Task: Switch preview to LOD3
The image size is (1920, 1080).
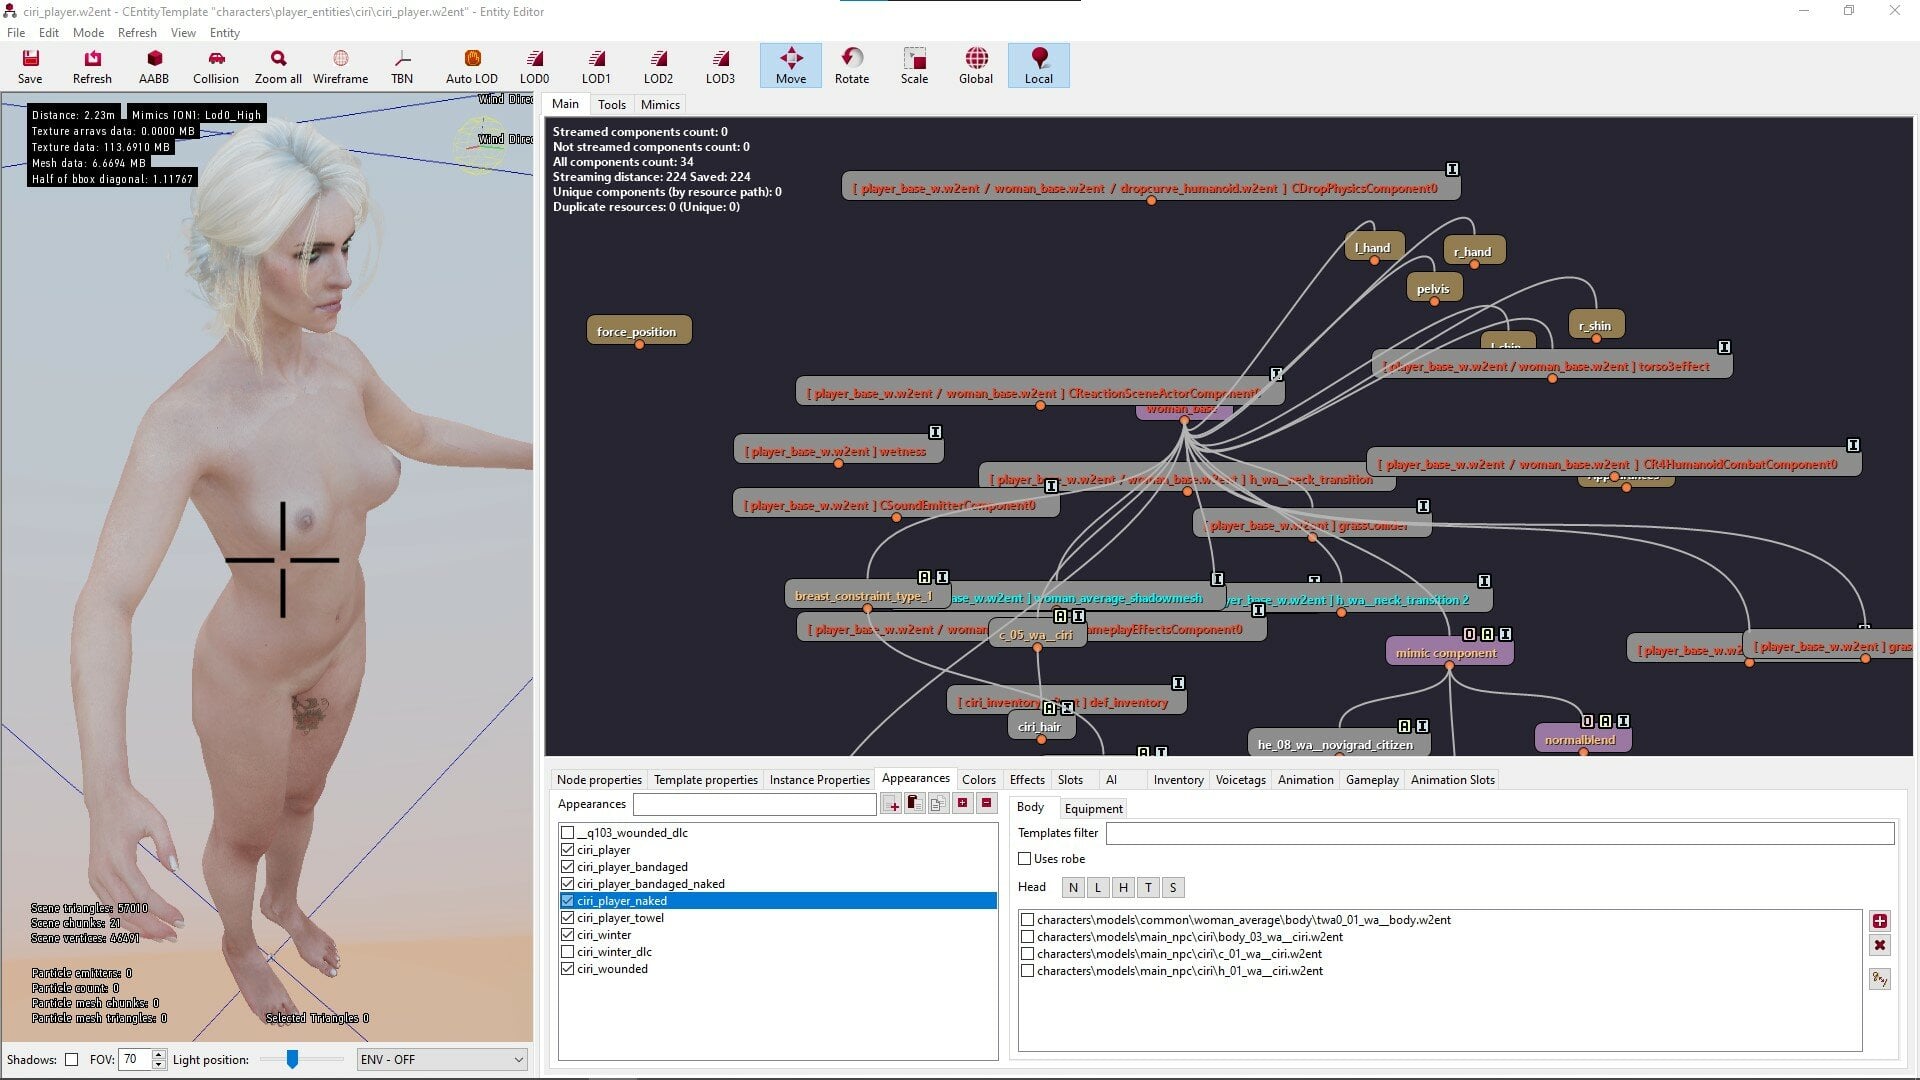Action: pyautogui.click(x=720, y=66)
